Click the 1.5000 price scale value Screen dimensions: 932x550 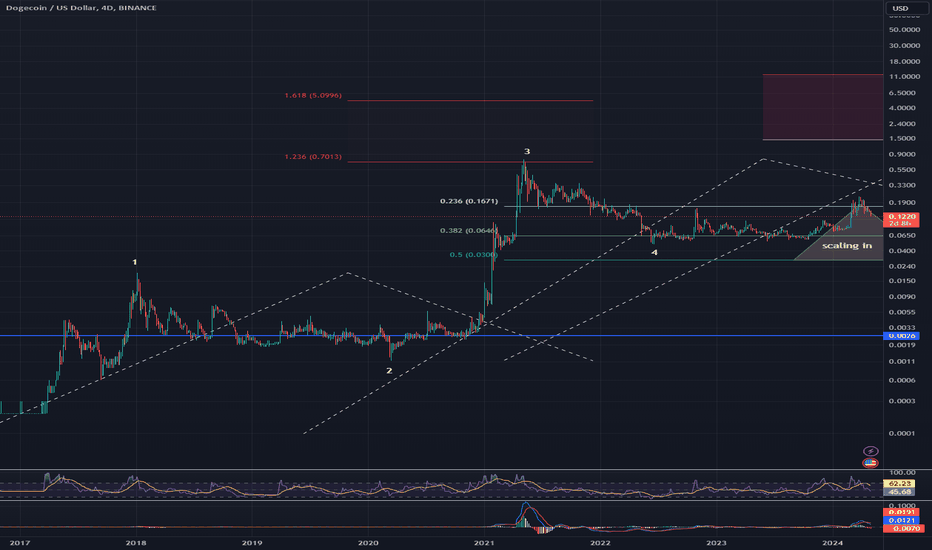(903, 139)
